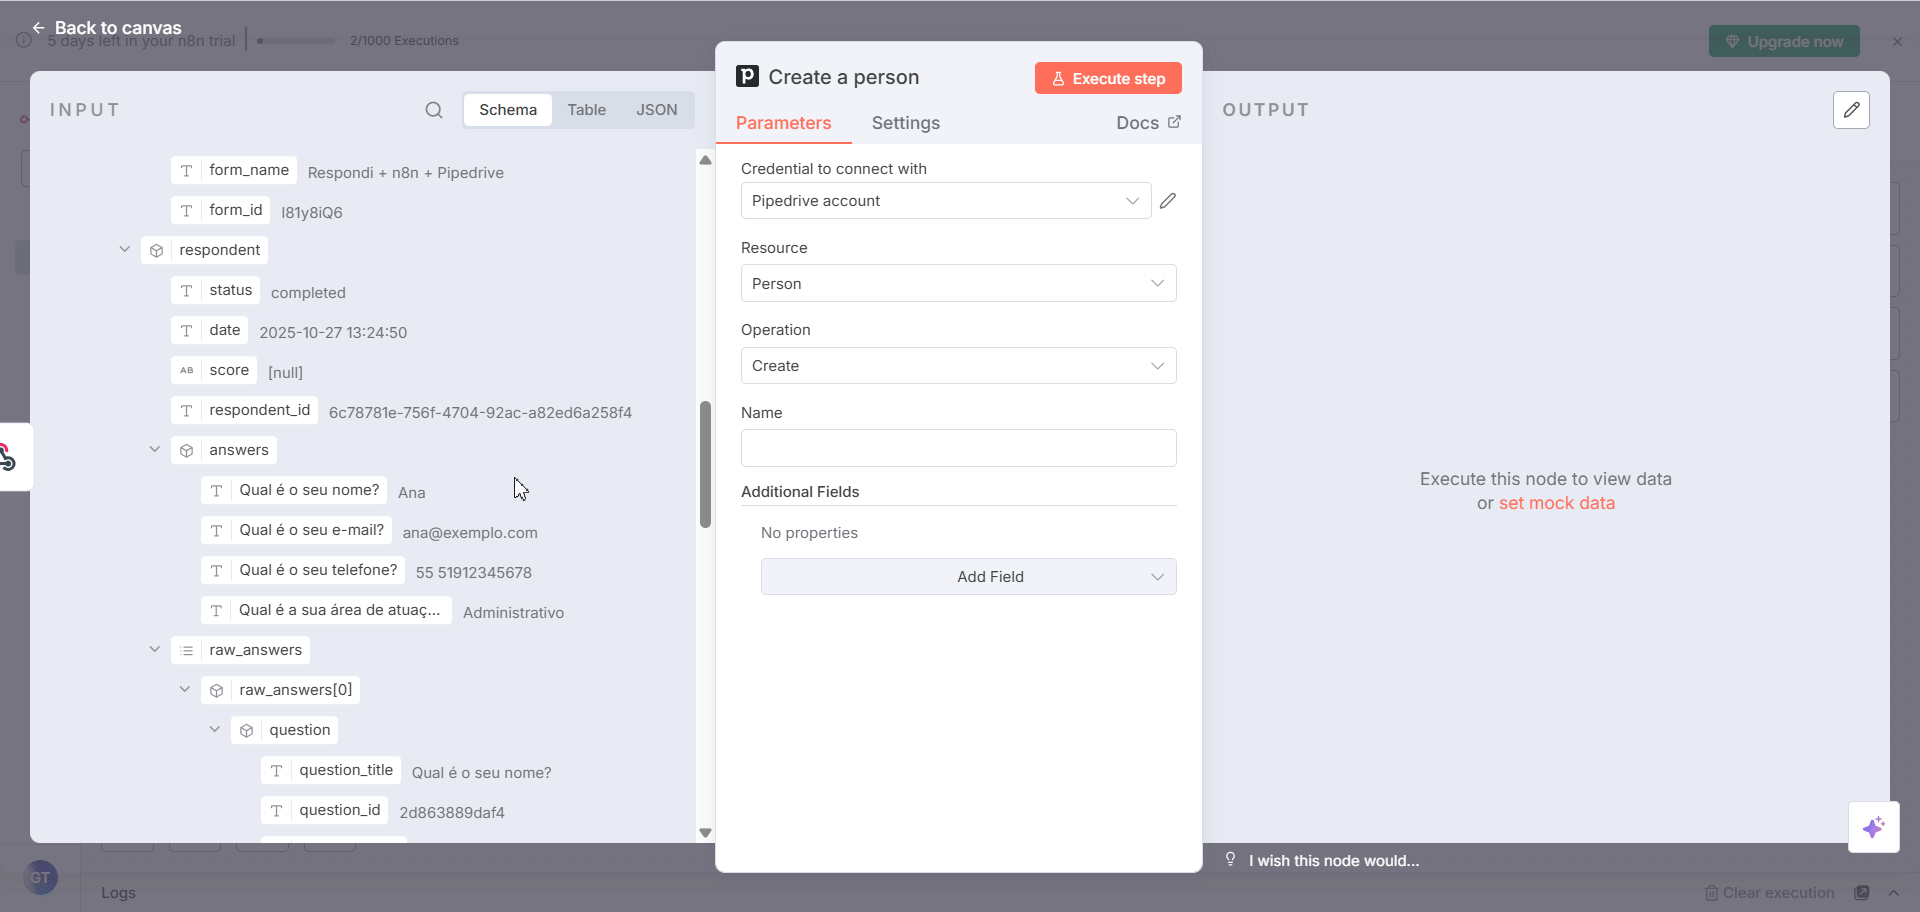Open the Operation dropdown showing Create
Image resolution: width=1920 pixels, height=912 pixels.
(958, 366)
